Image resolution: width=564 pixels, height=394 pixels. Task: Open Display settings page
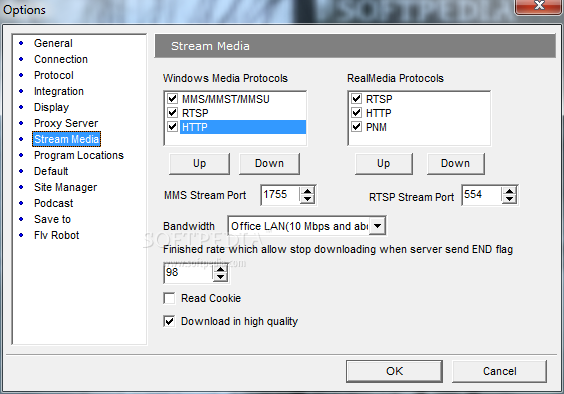coord(51,107)
